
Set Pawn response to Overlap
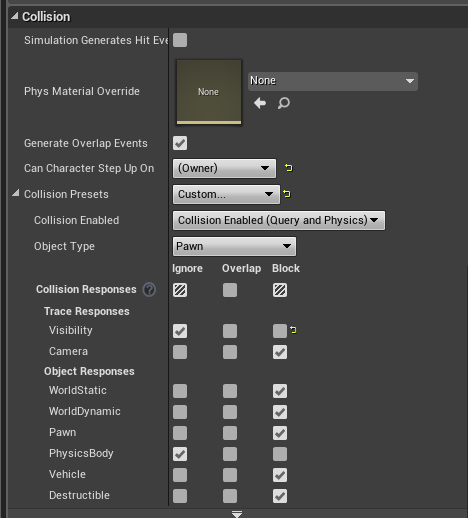(230, 433)
